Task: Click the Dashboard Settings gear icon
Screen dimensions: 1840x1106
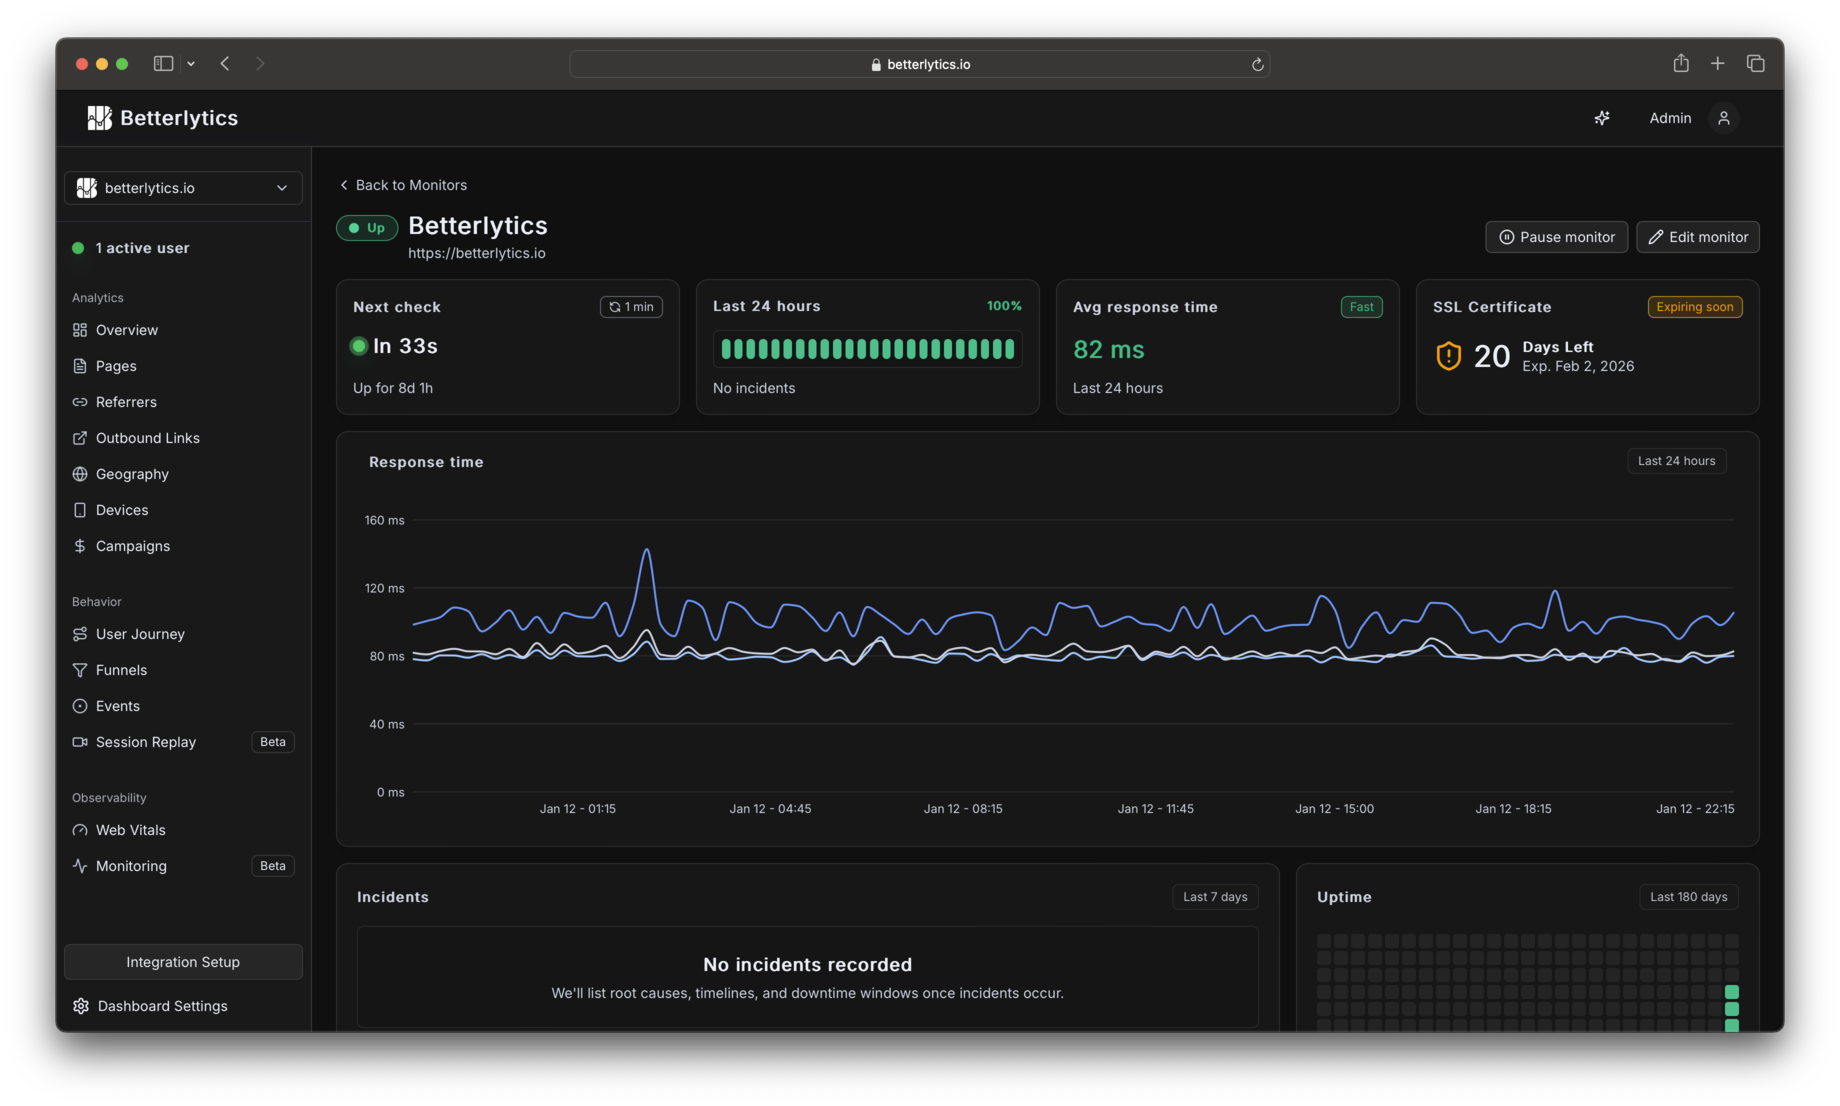Action: pos(81,1006)
